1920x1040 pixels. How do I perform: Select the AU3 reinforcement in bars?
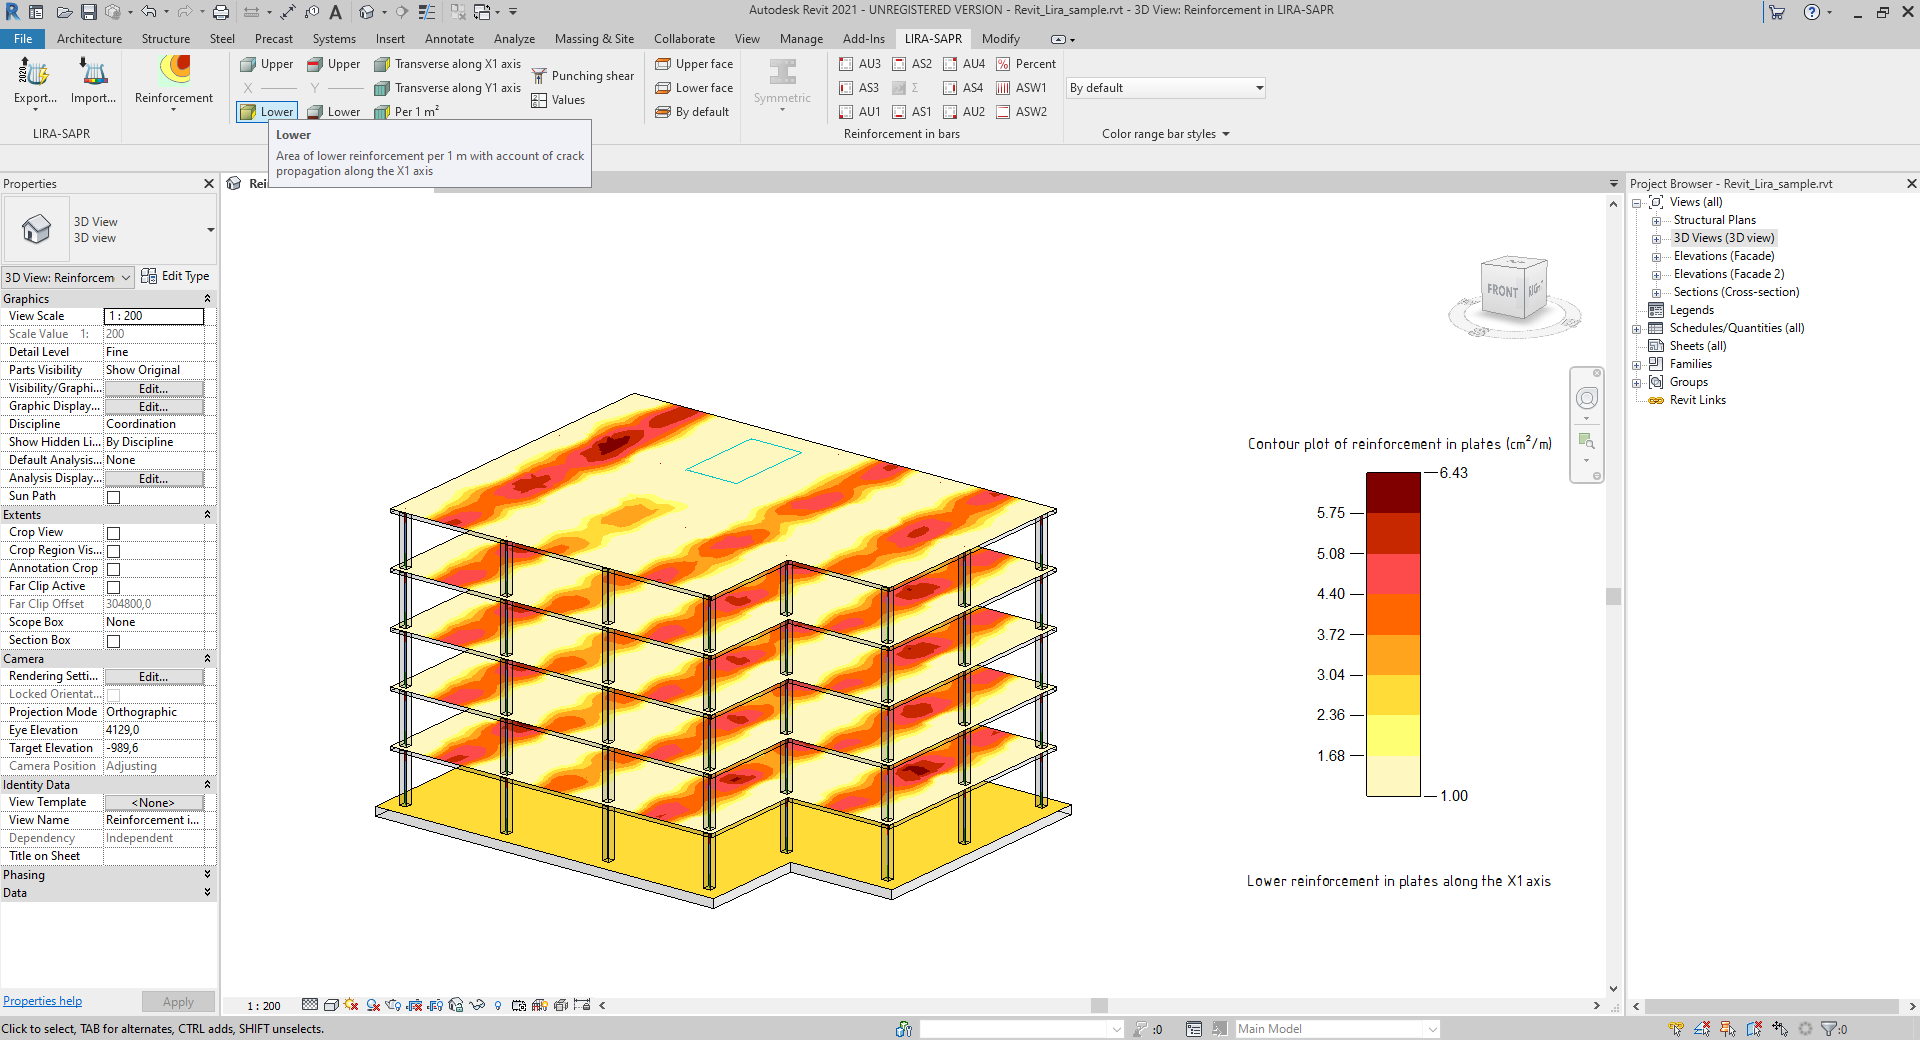coord(860,64)
